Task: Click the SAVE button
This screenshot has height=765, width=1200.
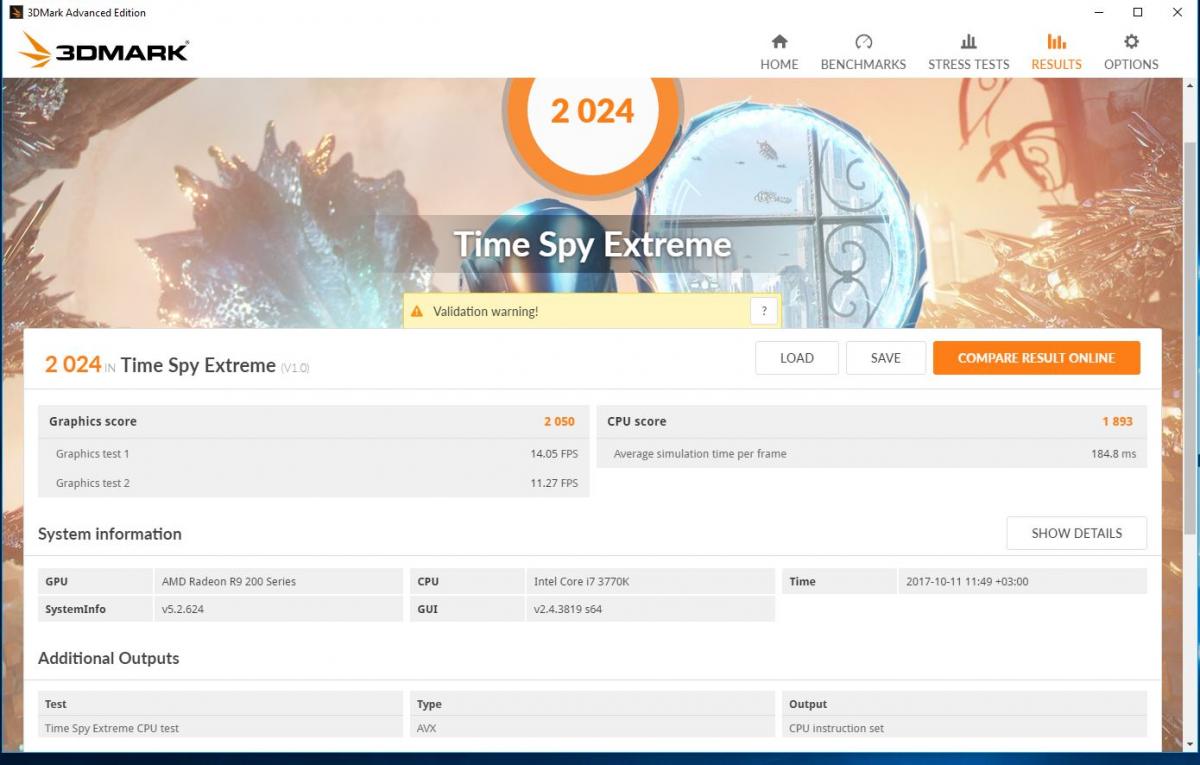Action: pyautogui.click(x=885, y=358)
